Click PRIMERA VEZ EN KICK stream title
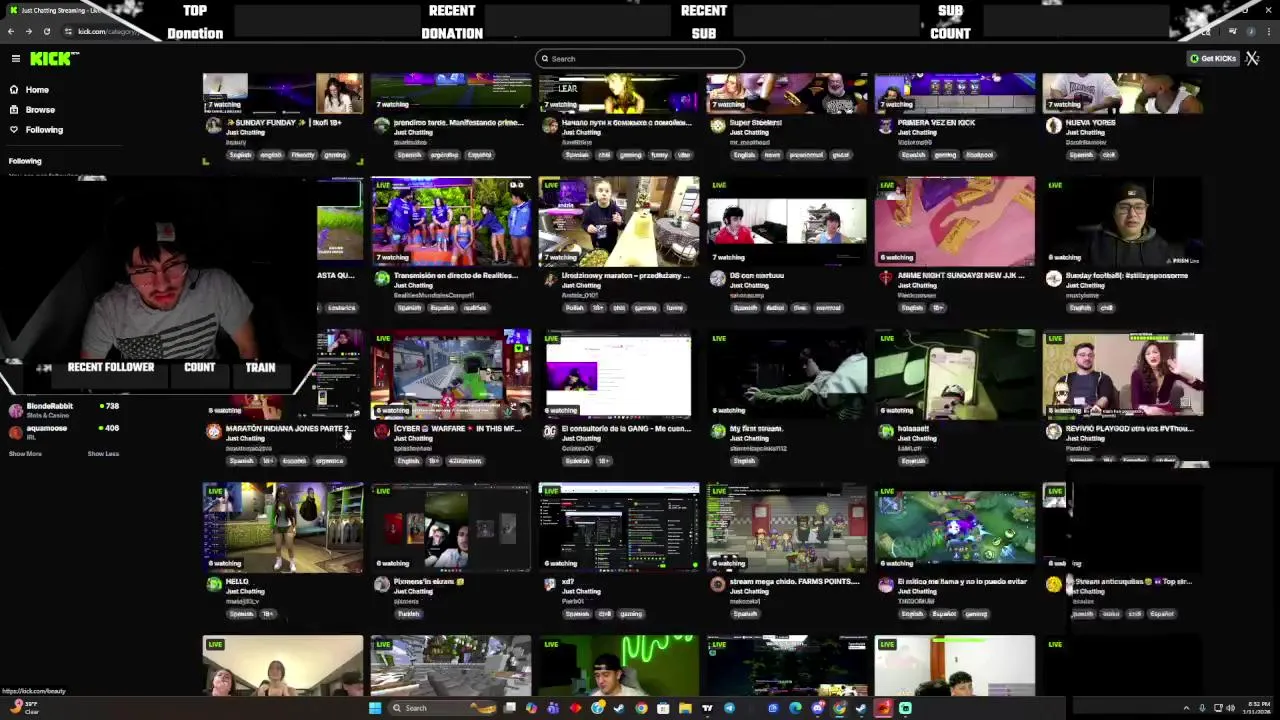This screenshot has height=720, width=1280. click(936, 123)
